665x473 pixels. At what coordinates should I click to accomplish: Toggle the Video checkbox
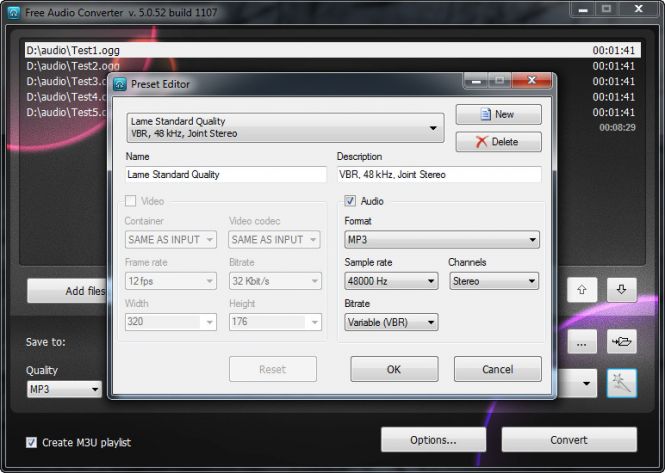point(131,201)
